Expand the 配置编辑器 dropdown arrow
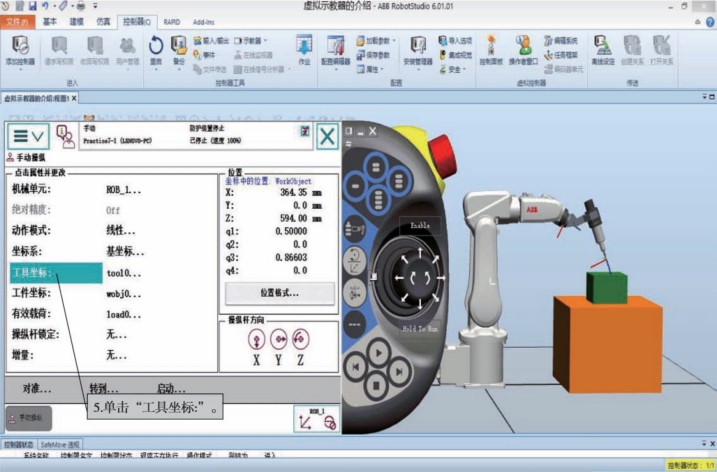This screenshot has height=472, width=717. point(336,70)
